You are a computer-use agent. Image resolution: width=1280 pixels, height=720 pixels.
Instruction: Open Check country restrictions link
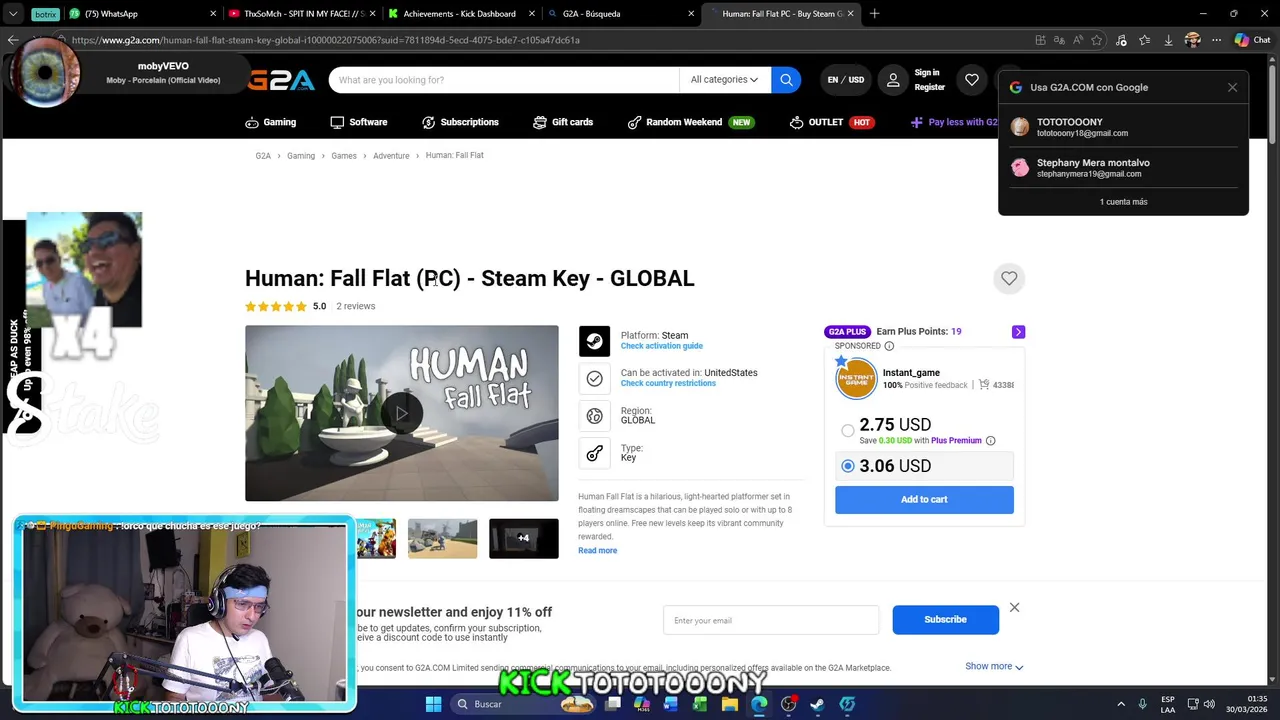tap(668, 383)
